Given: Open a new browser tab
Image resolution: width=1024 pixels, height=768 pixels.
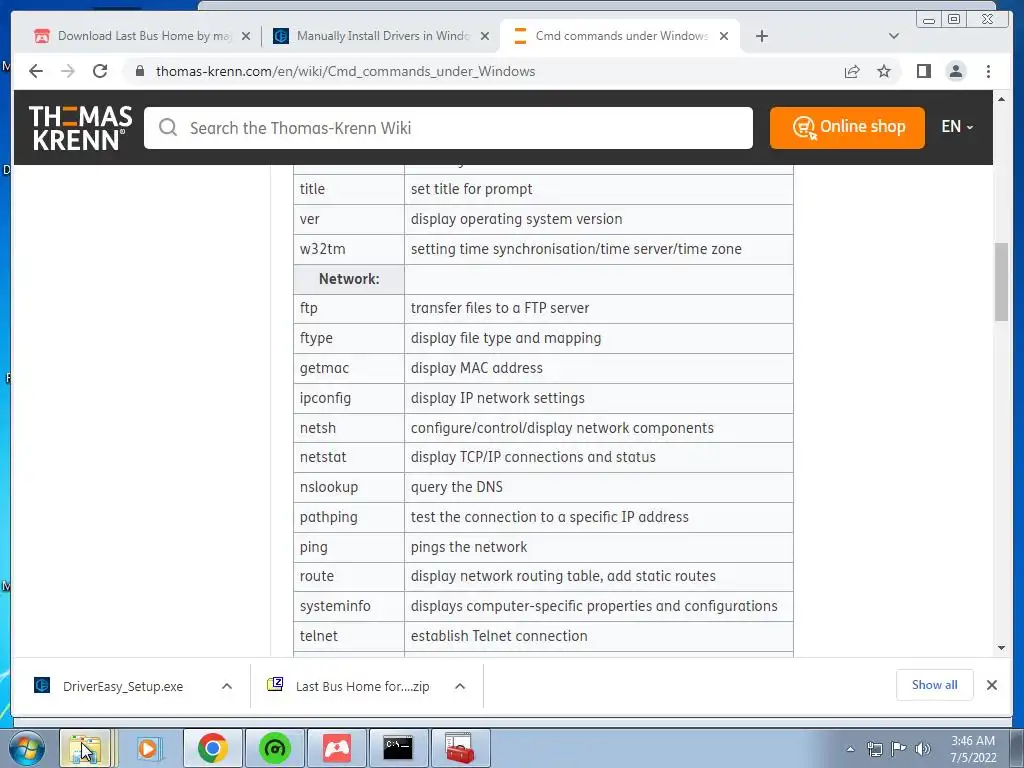Looking at the screenshot, I should [761, 36].
